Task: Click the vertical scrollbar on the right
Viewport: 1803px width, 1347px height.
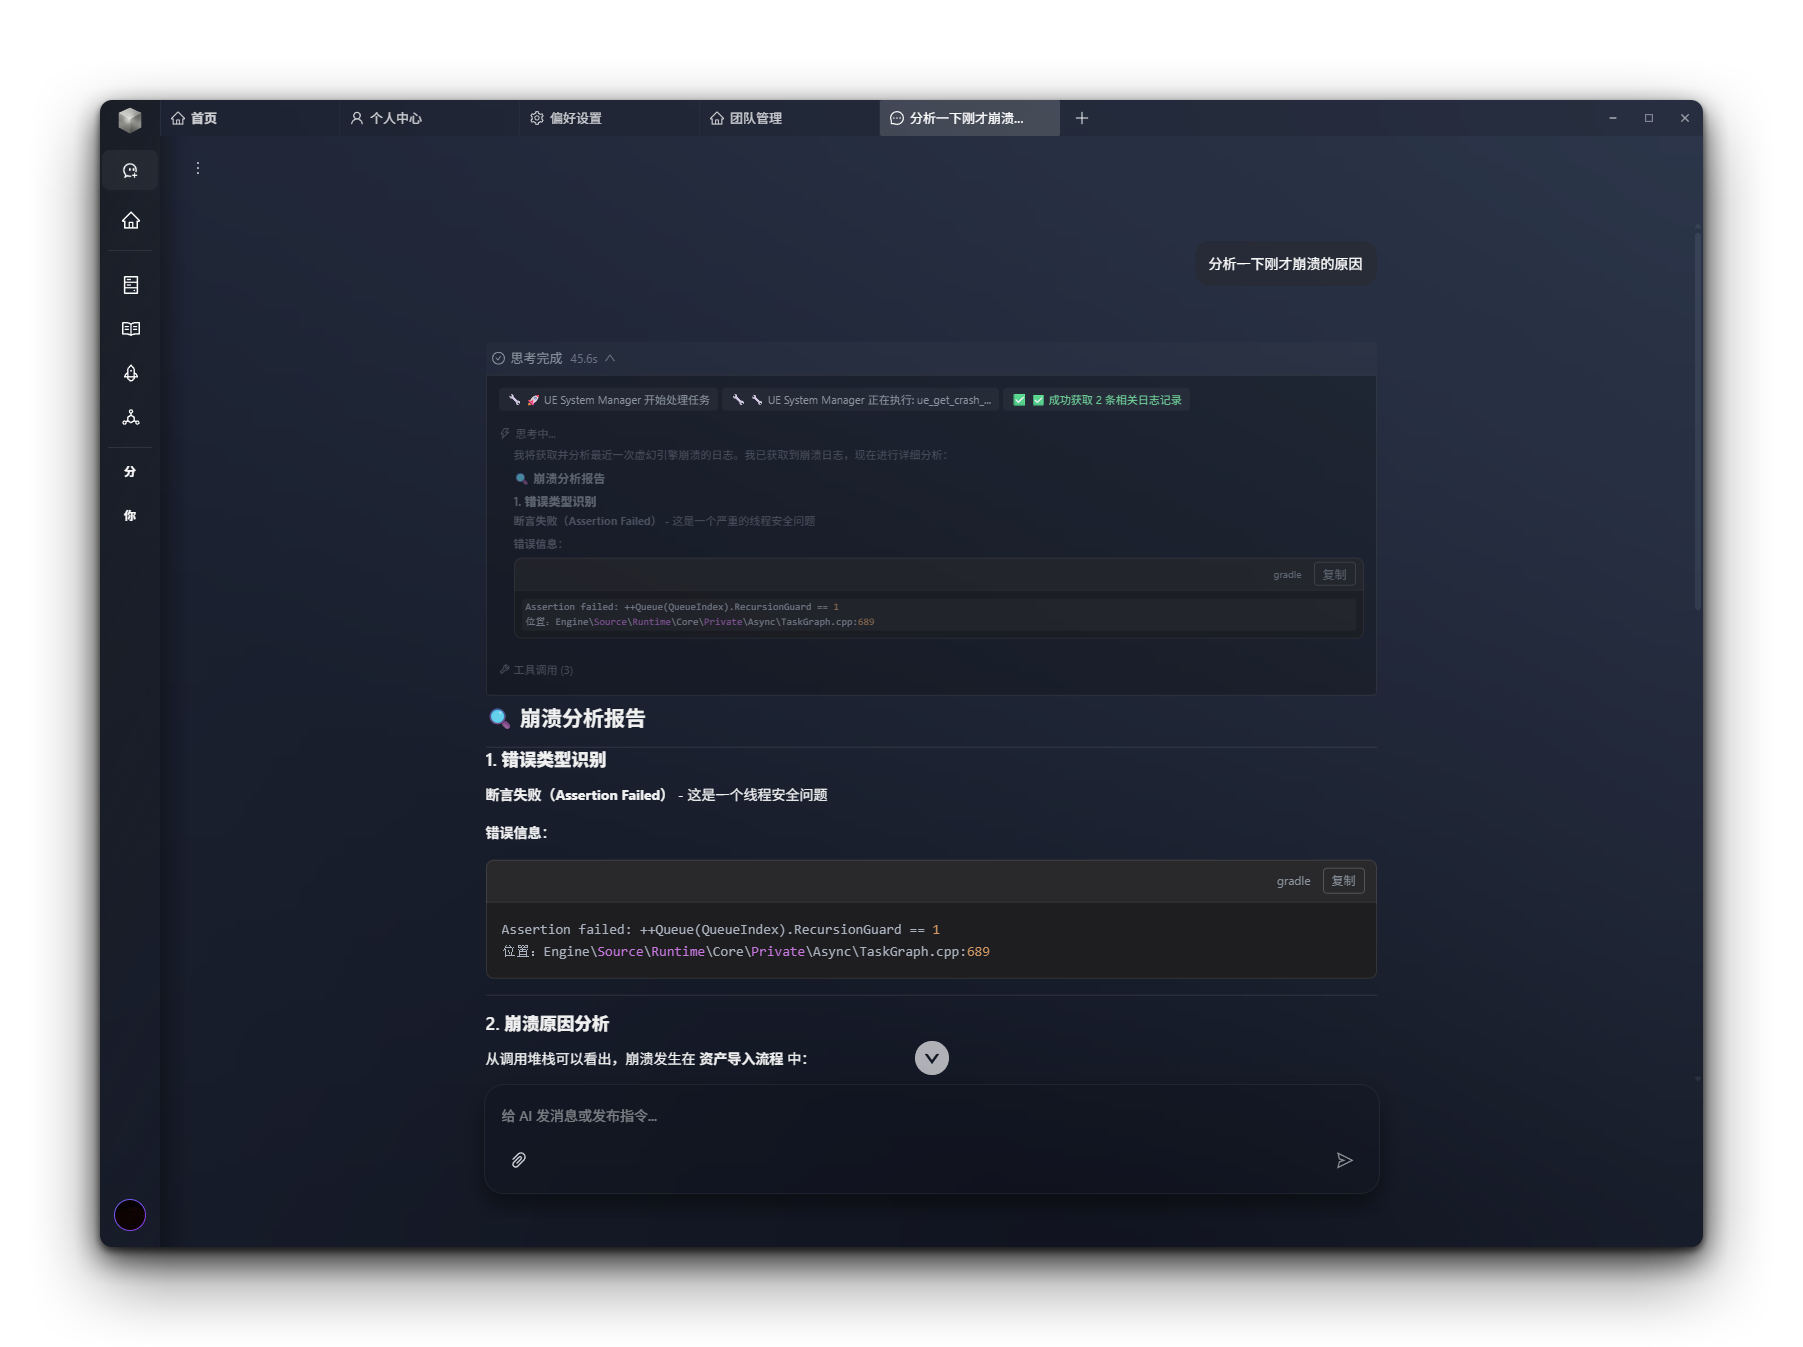Action: 1697,420
